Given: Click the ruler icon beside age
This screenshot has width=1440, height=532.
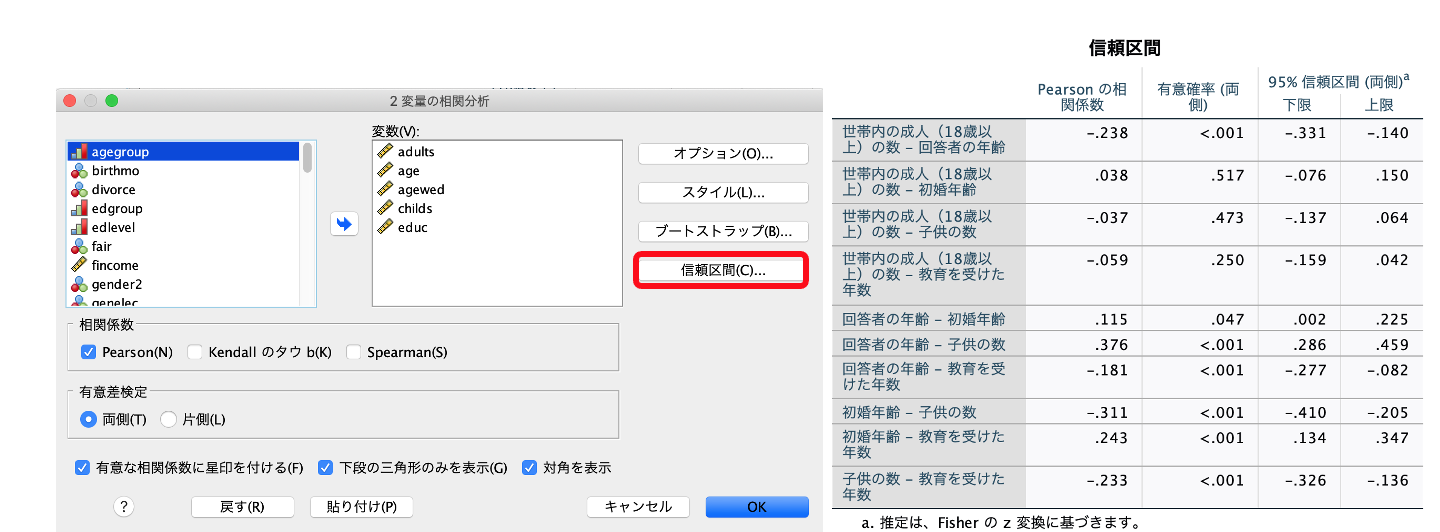Looking at the screenshot, I should click(x=384, y=171).
